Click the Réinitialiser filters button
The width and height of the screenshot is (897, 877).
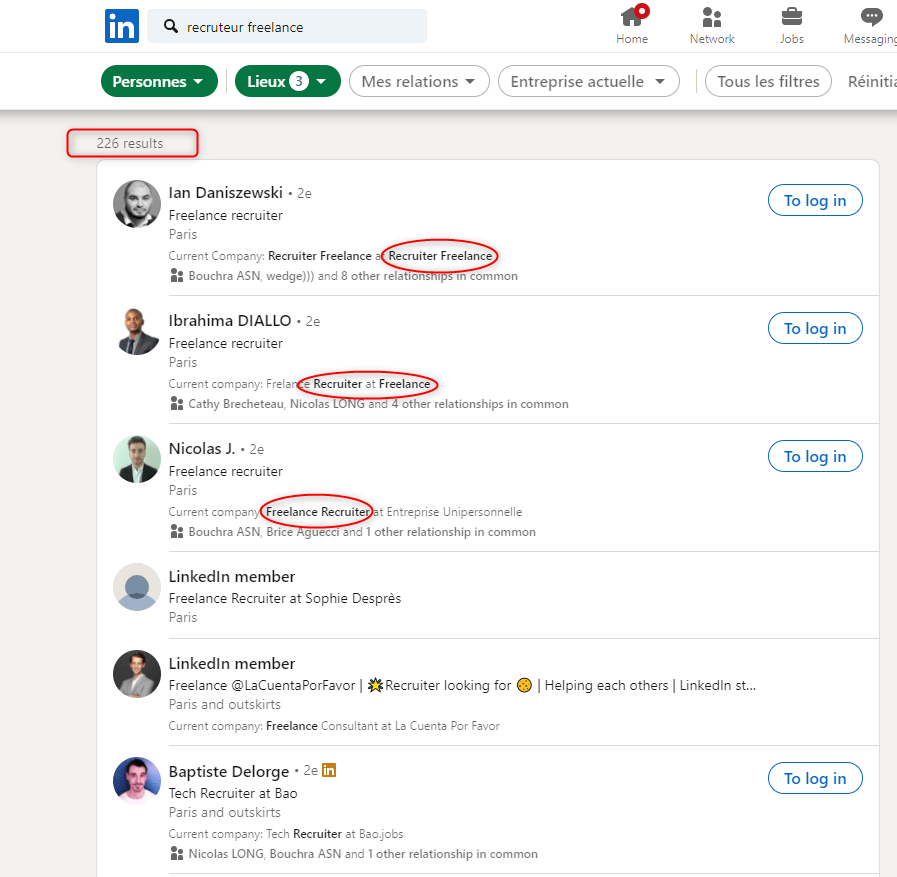[x=872, y=81]
